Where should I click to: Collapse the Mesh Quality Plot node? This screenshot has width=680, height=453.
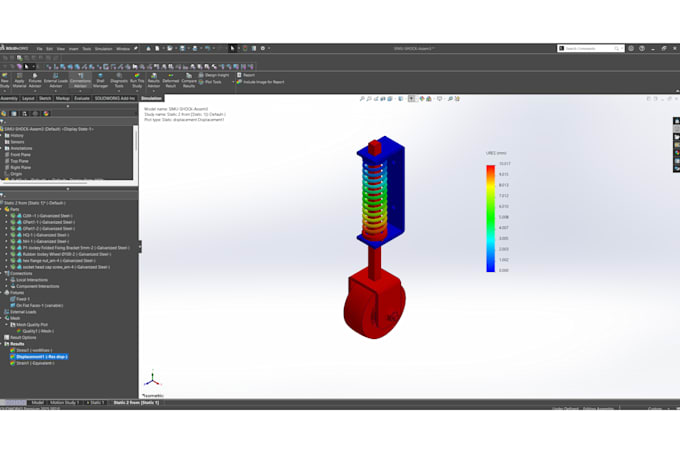pyautogui.click(x=7, y=325)
